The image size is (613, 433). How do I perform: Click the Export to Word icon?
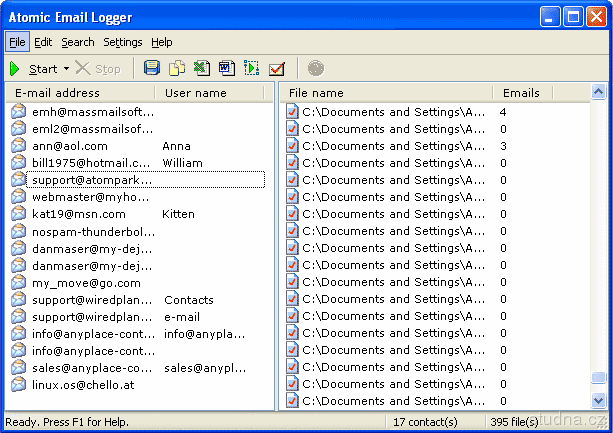click(227, 69)
